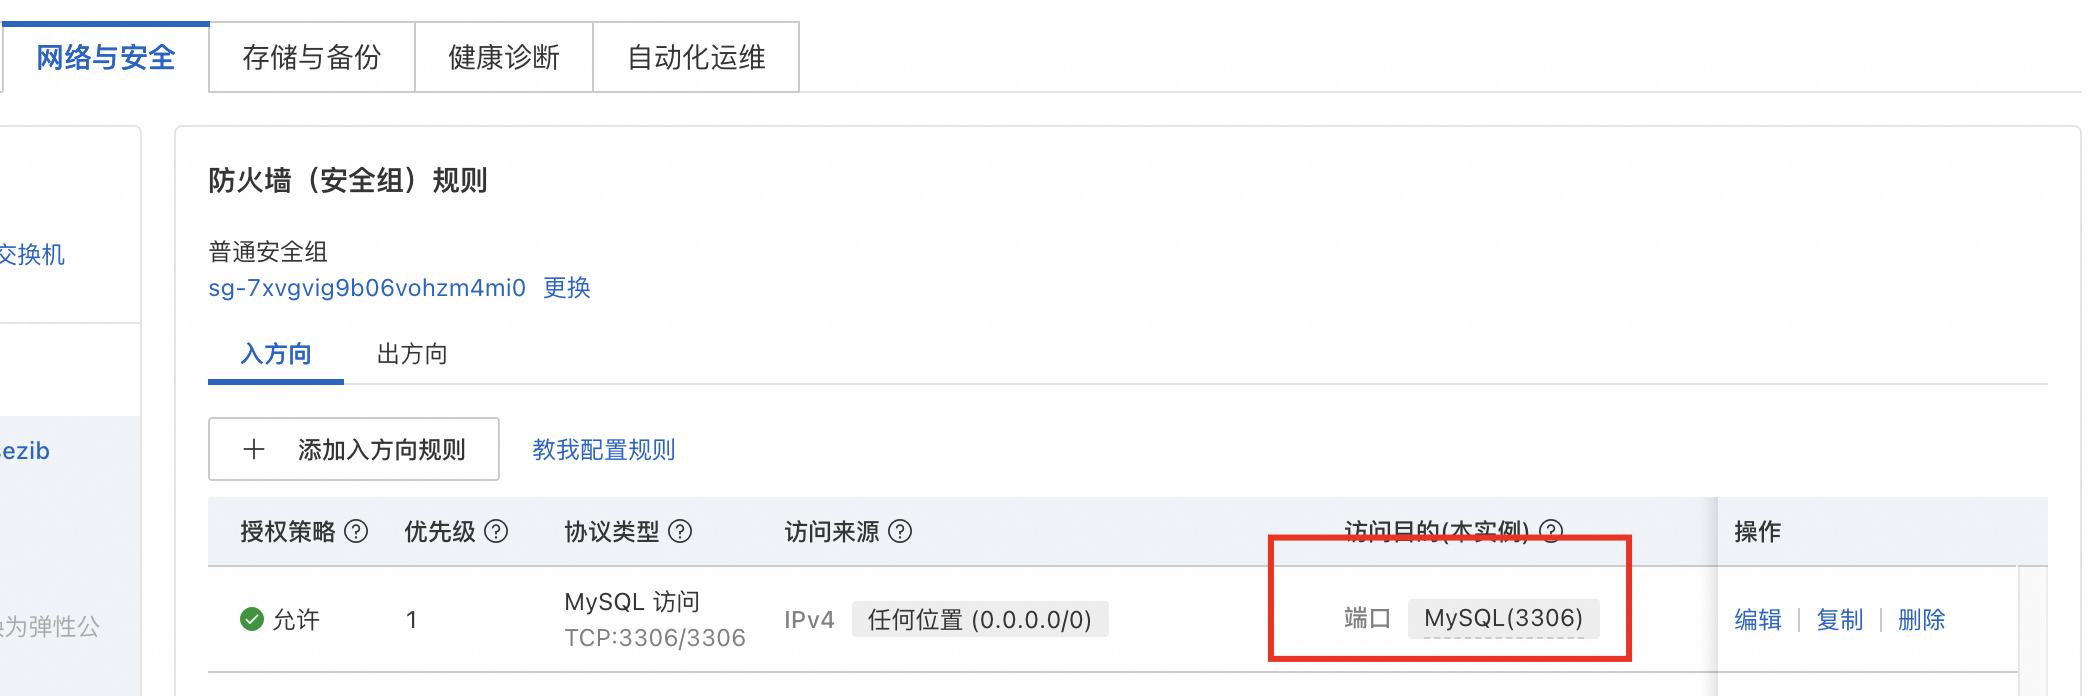Click 更换 to change security group
Image resolution: width=2088 pixels, height=696 pixels.
[567, 288]
